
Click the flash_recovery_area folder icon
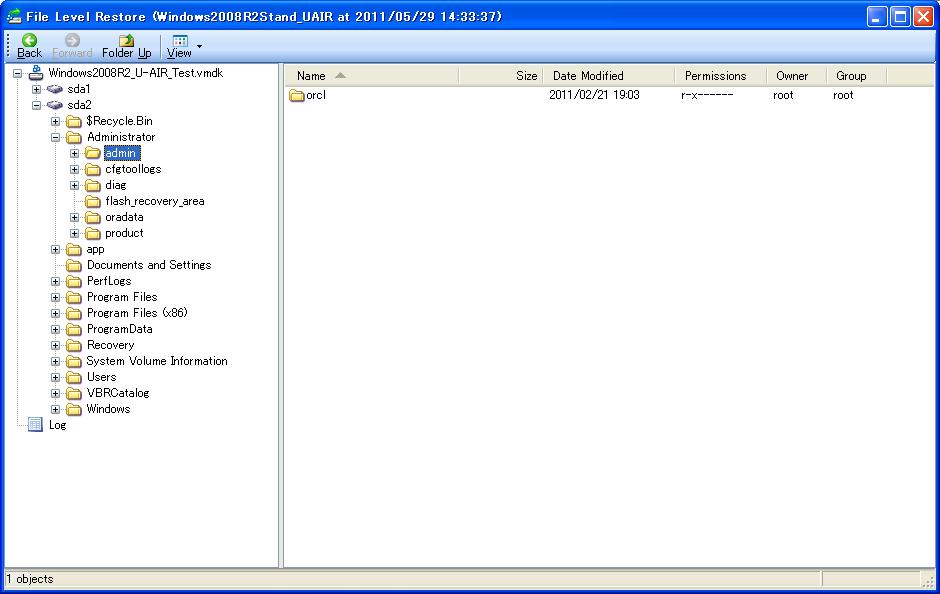[x=93, y=201]
